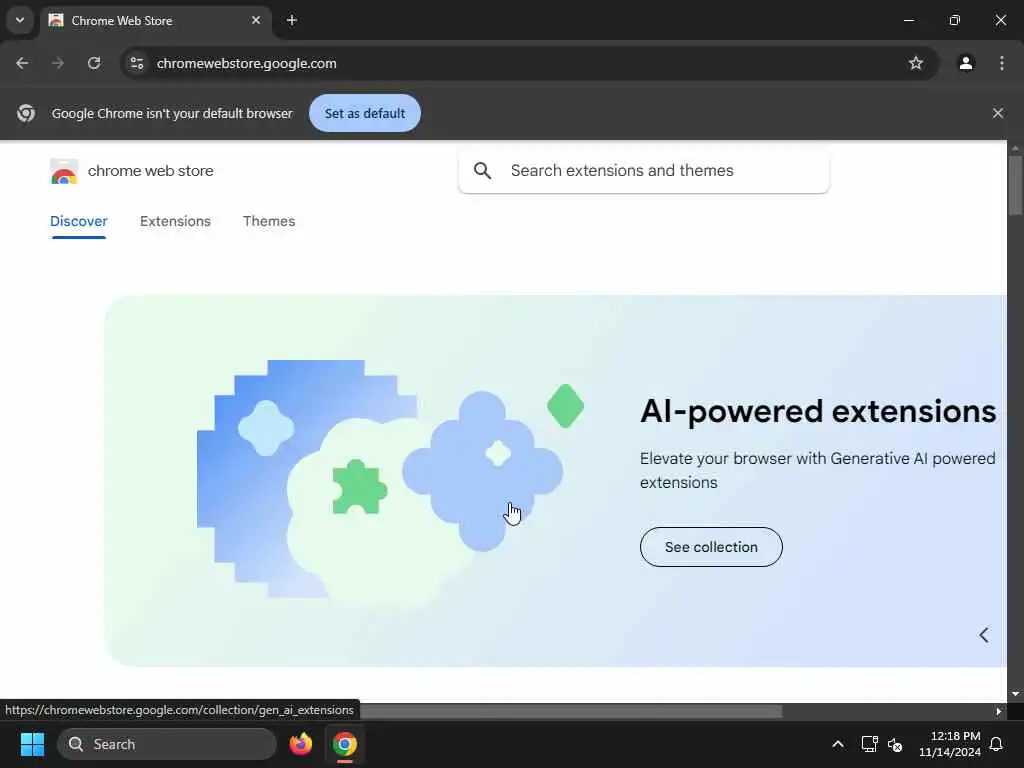Click the vertical scrollbar thumb
1024x768 pixels.
(1015, 185)
